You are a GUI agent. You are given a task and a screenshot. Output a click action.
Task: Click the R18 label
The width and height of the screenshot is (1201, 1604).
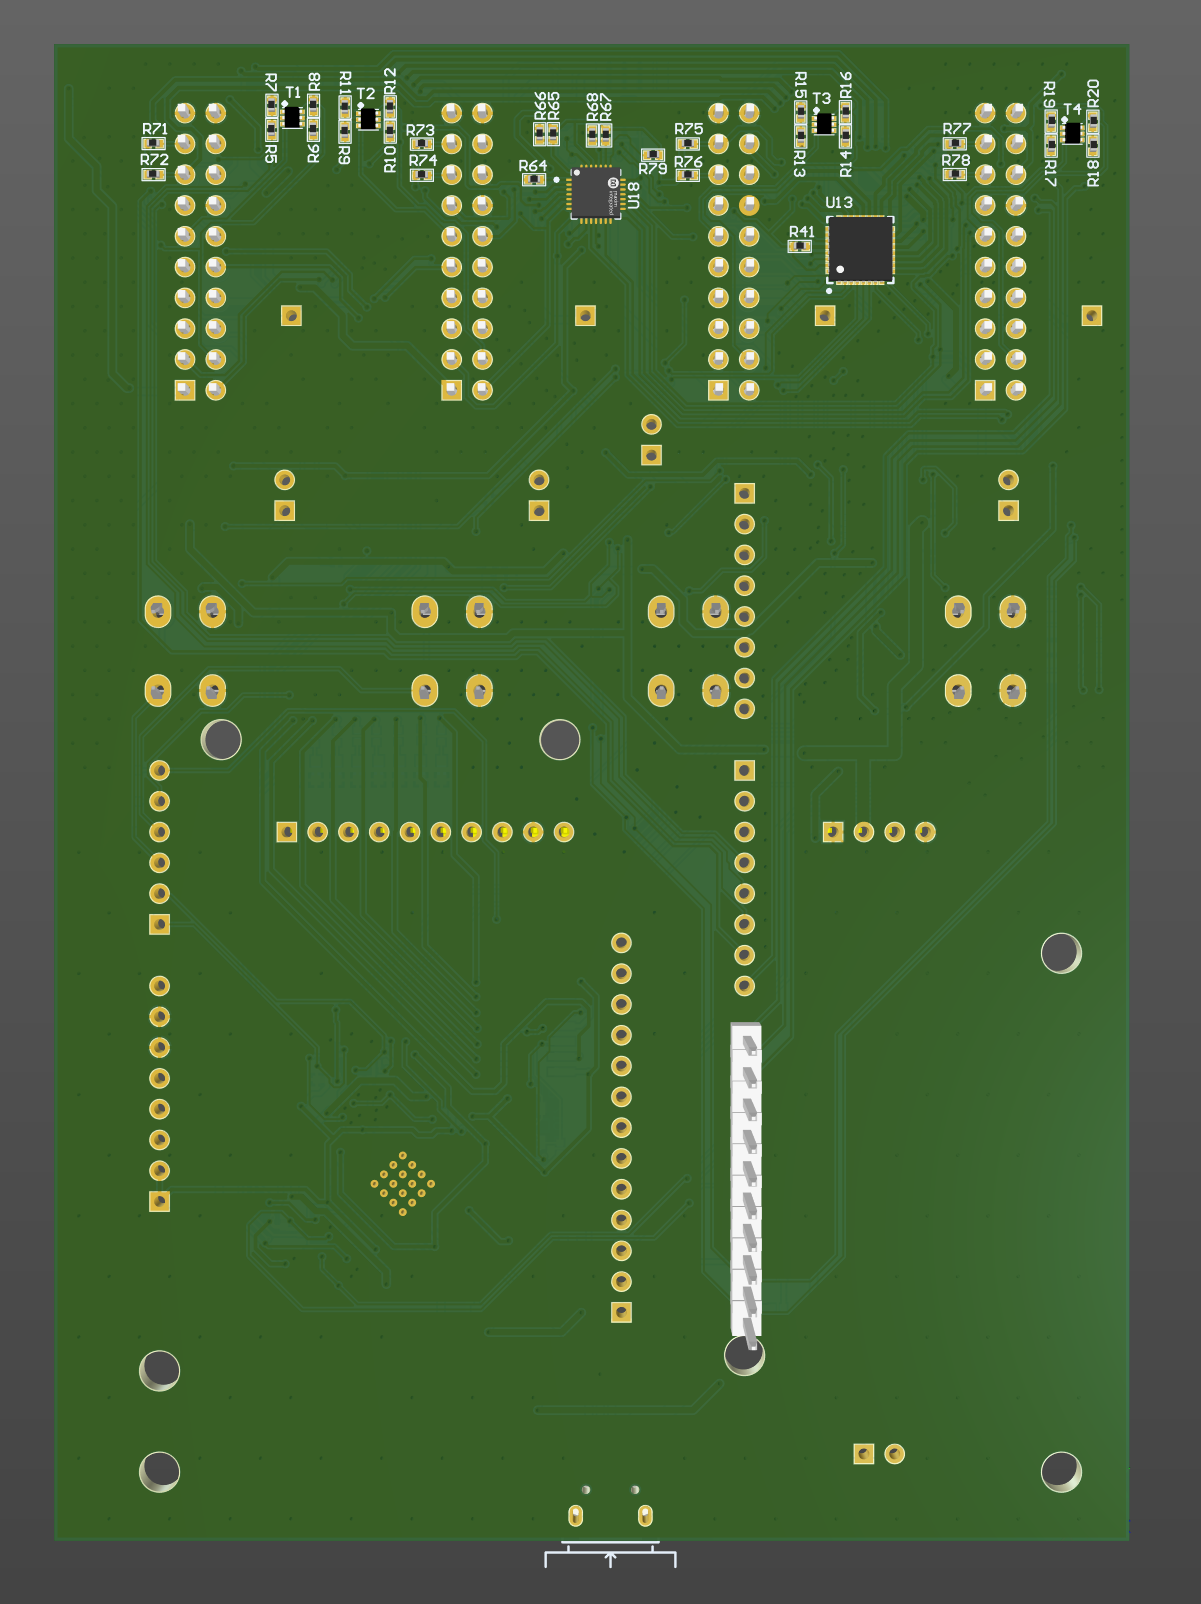click(x=1093, y=173)
